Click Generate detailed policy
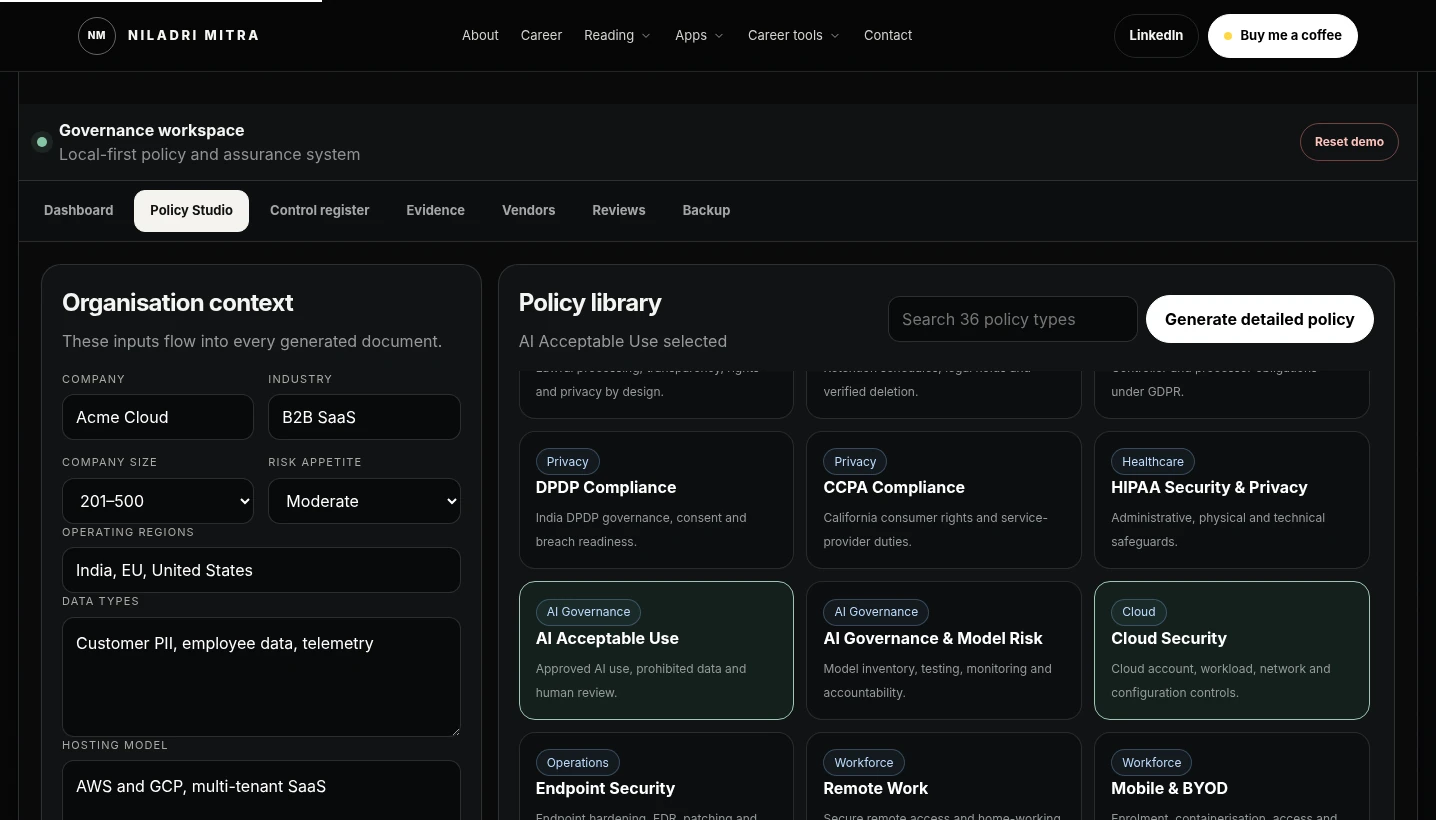The width and height of the screenshot is (1436, 820). pos(1259,319)
